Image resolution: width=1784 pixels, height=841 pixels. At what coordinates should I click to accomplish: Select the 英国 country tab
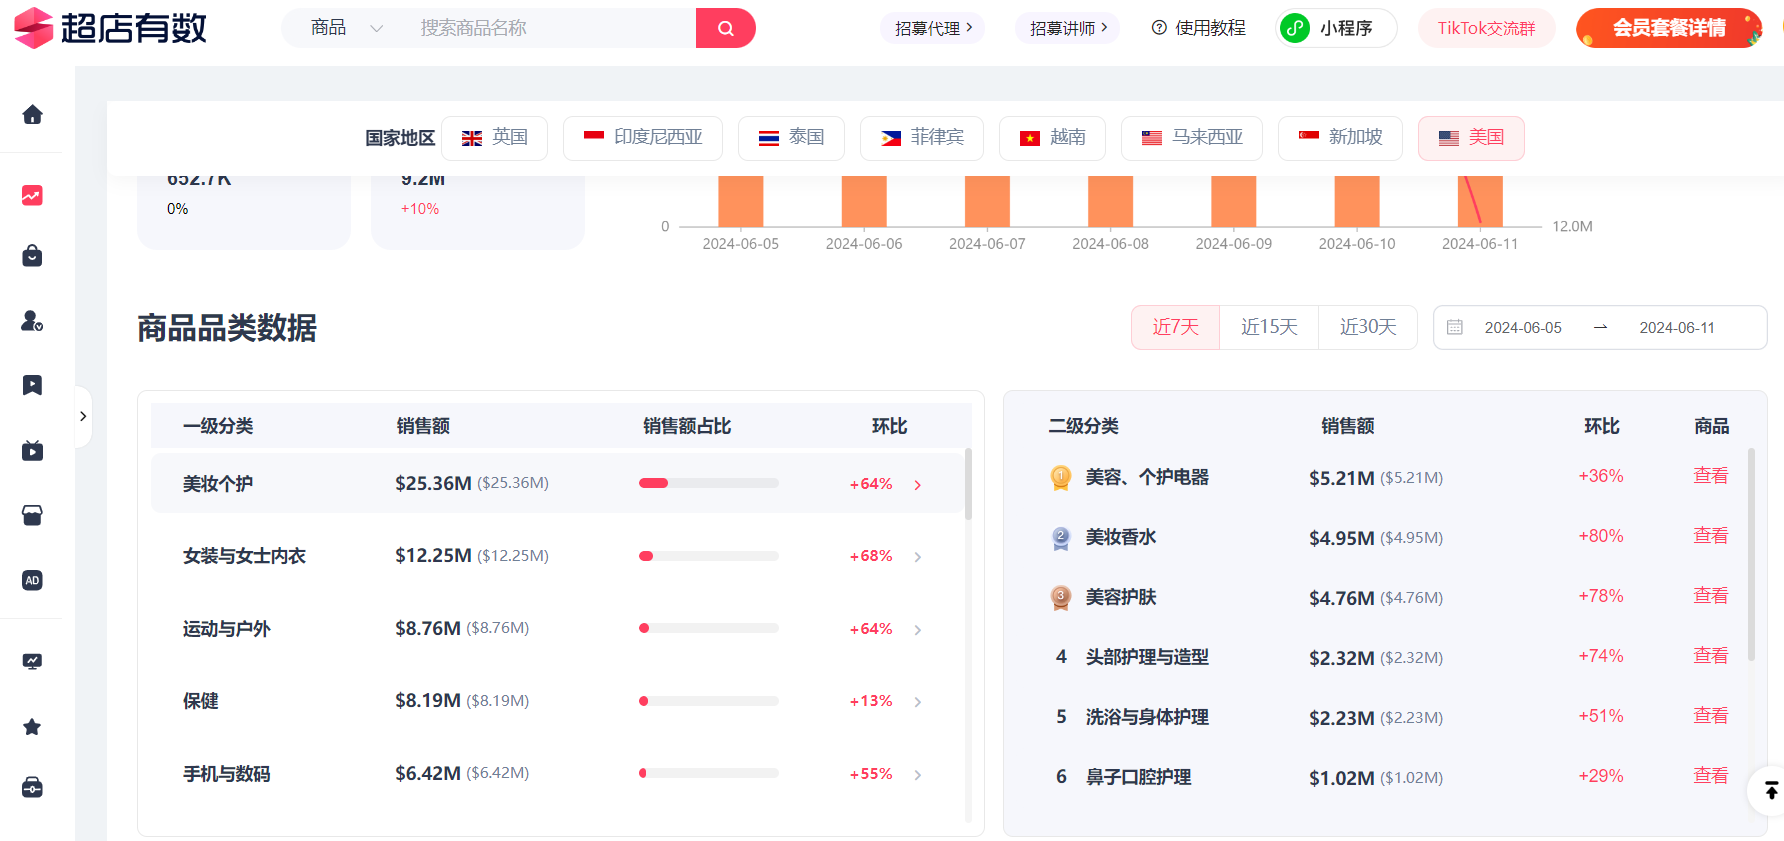[495, 138]
